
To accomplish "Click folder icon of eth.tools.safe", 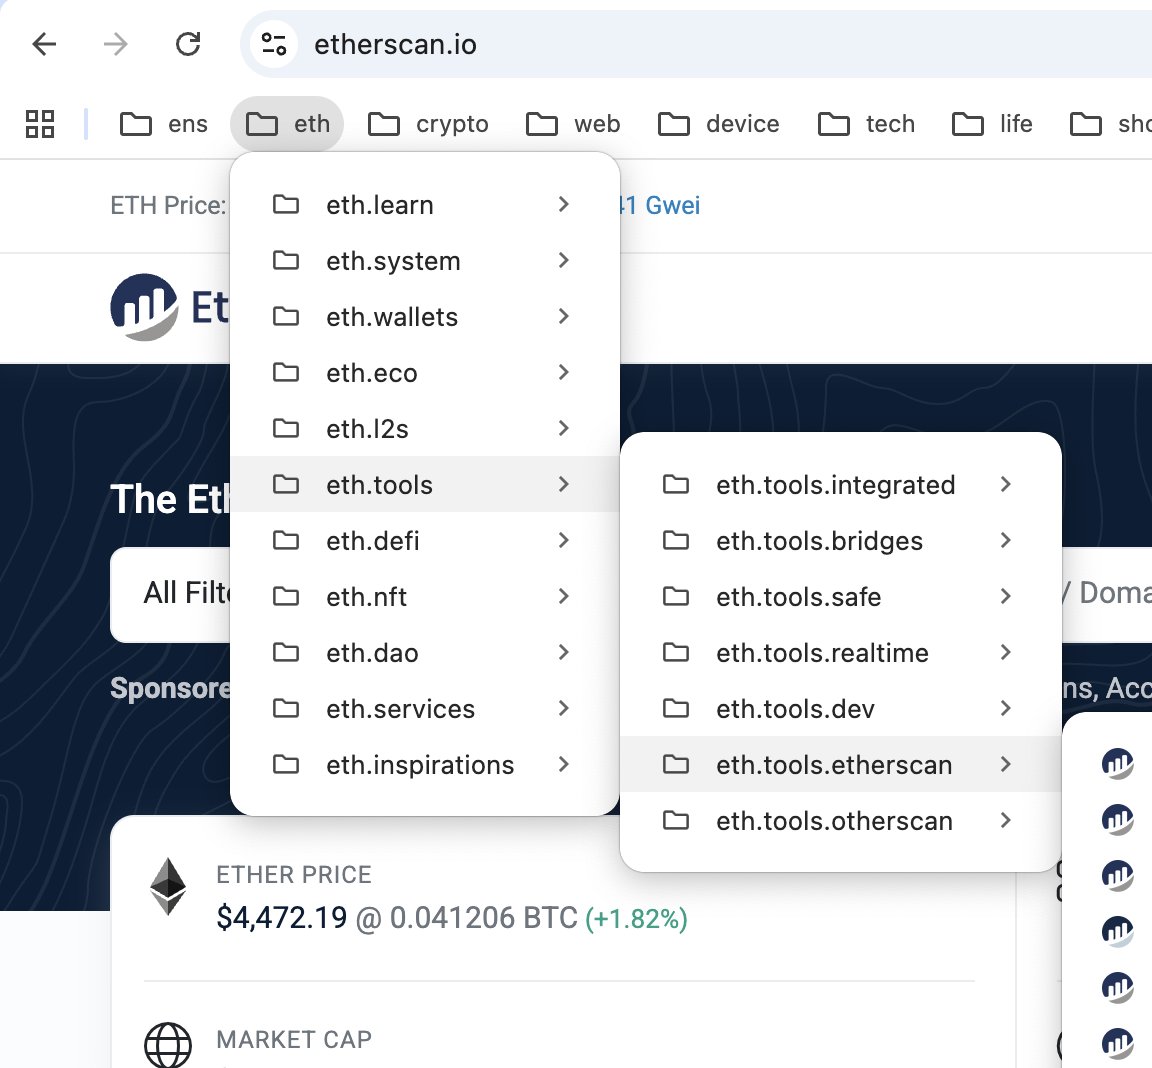I will (676, 596).
